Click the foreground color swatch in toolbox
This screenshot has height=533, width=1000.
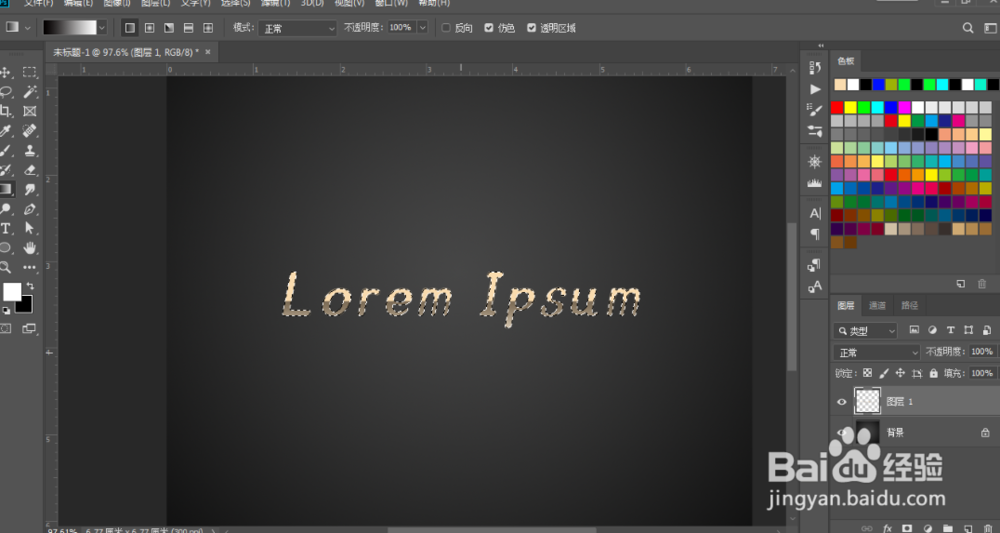[12, 292]
